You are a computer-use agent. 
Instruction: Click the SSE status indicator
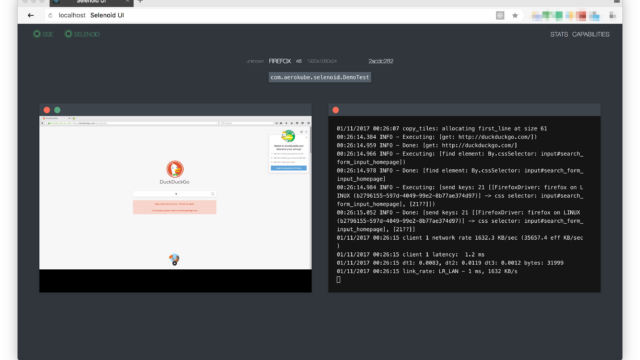pyautogui.click(x=43, y=34)
